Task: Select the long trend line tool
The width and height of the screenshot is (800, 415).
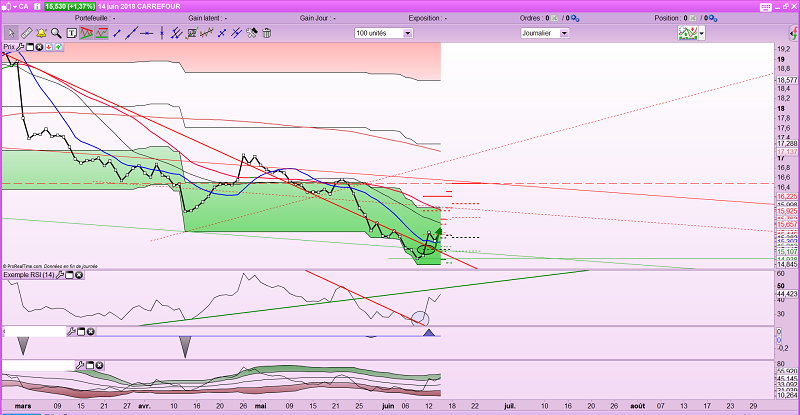Action: [x=132, y=33]
